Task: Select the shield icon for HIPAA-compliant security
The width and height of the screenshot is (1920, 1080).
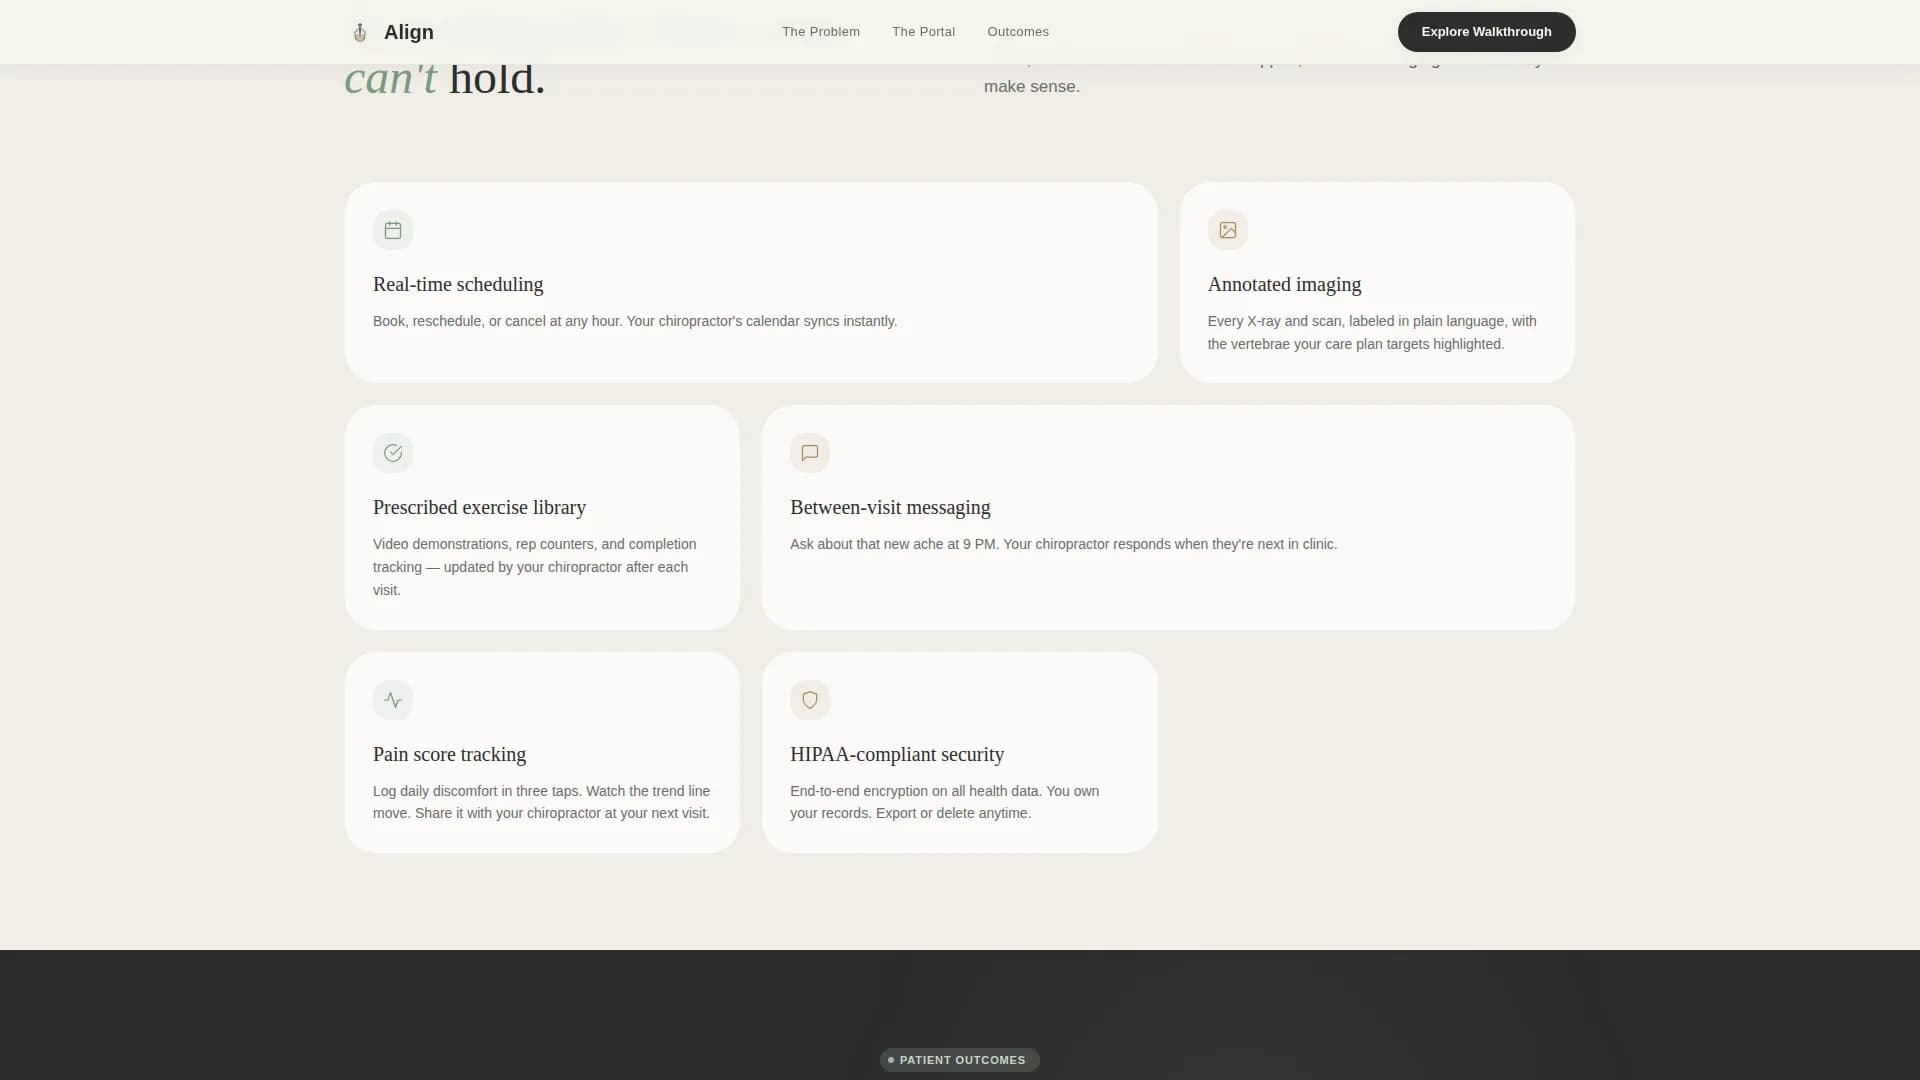Action: [809, 700]
